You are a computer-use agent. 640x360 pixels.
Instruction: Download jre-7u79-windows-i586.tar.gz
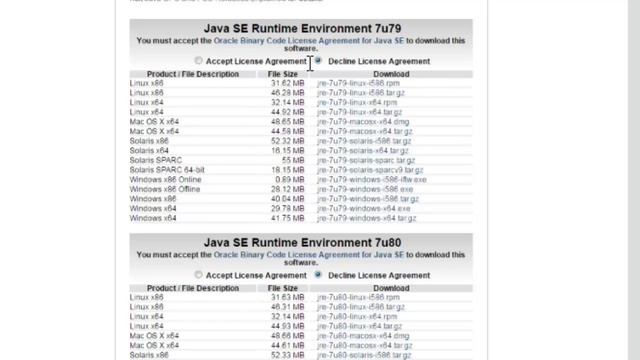(x=368, y=199)
